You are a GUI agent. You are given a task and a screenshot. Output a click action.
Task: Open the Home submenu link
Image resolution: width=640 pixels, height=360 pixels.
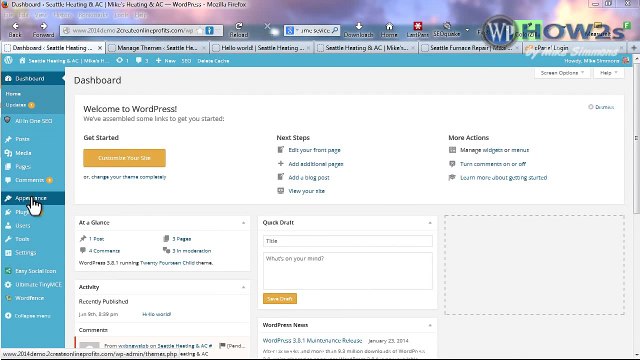click(13, 94)
